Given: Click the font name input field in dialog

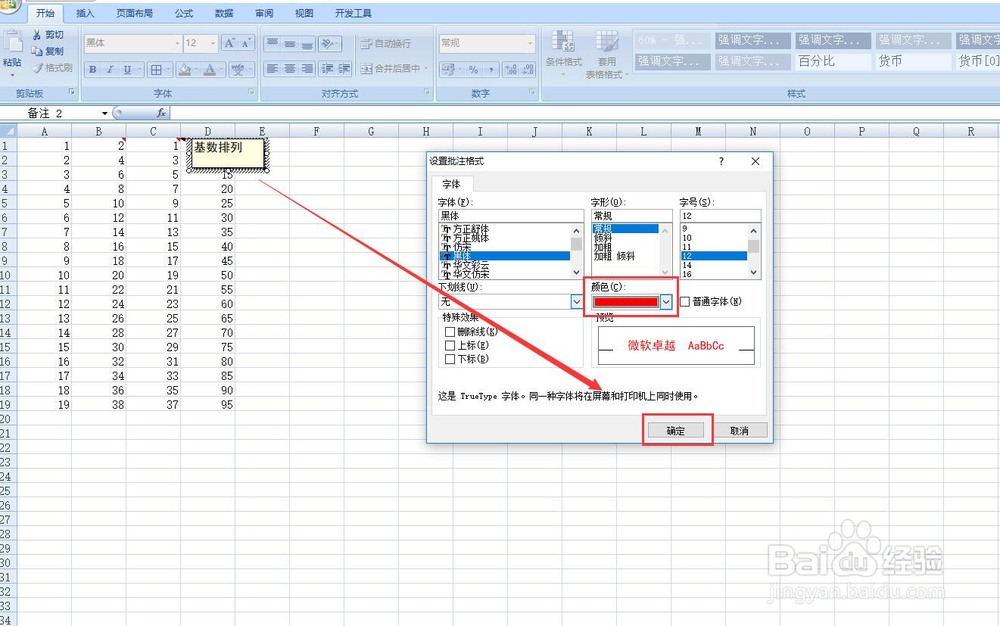Looking at the screenshot, I should (x=511, y=216).
